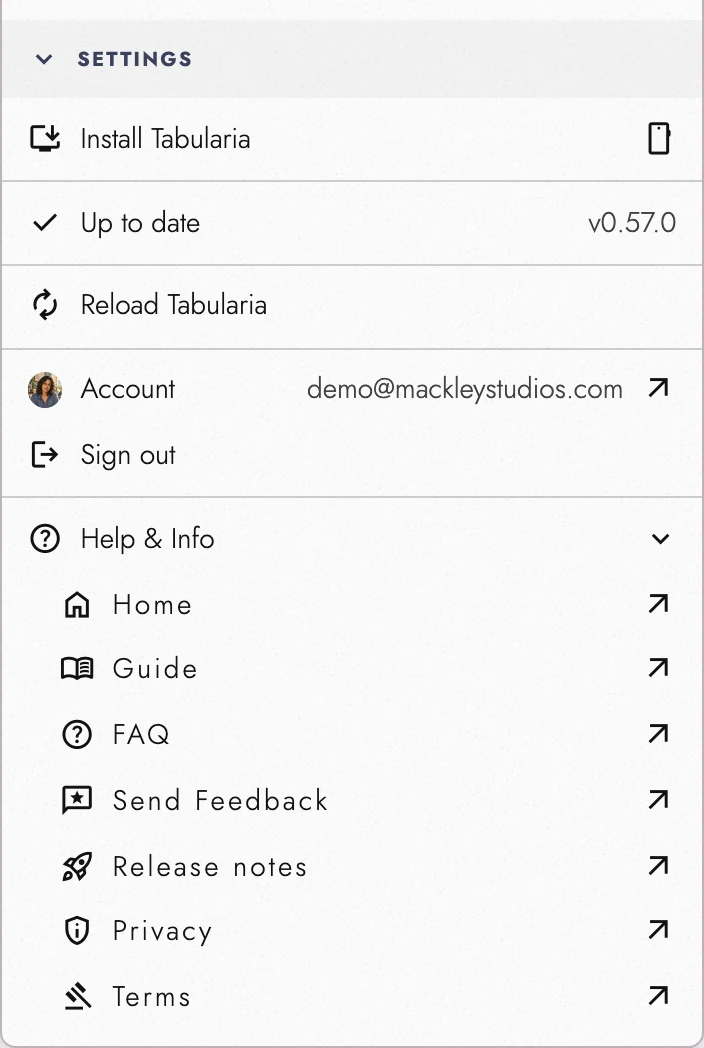
Task: Click the Reload Tabularia refresh icon
Action: click(x=45, y=305)
